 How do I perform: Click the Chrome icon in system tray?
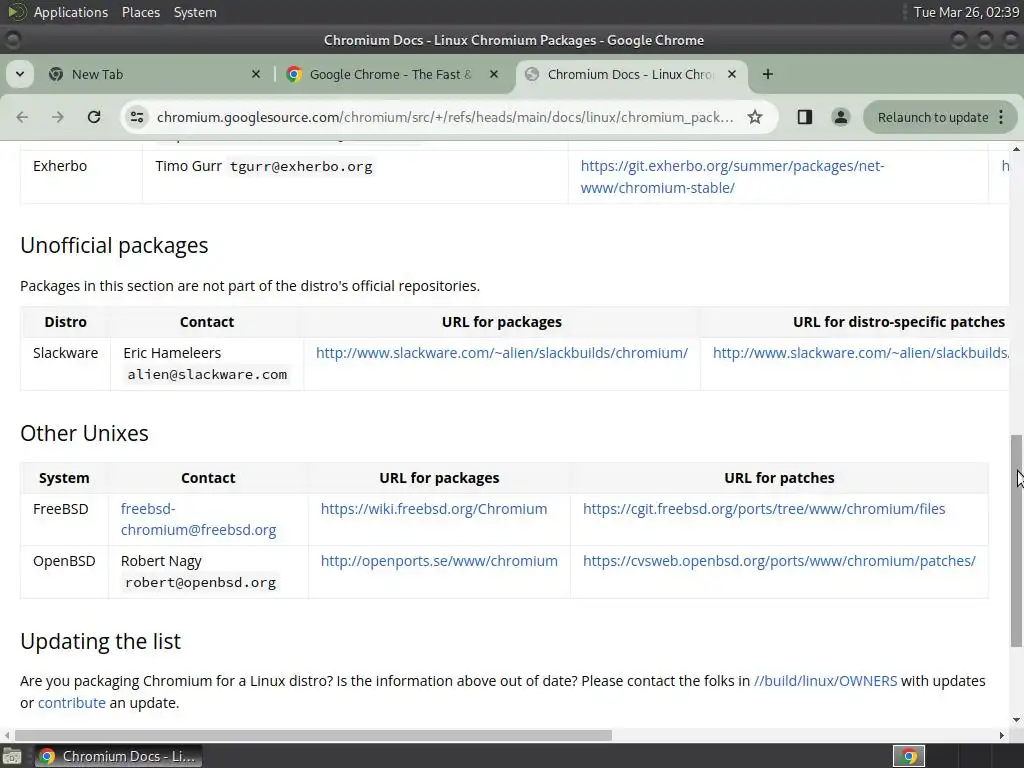coord(909,756)
